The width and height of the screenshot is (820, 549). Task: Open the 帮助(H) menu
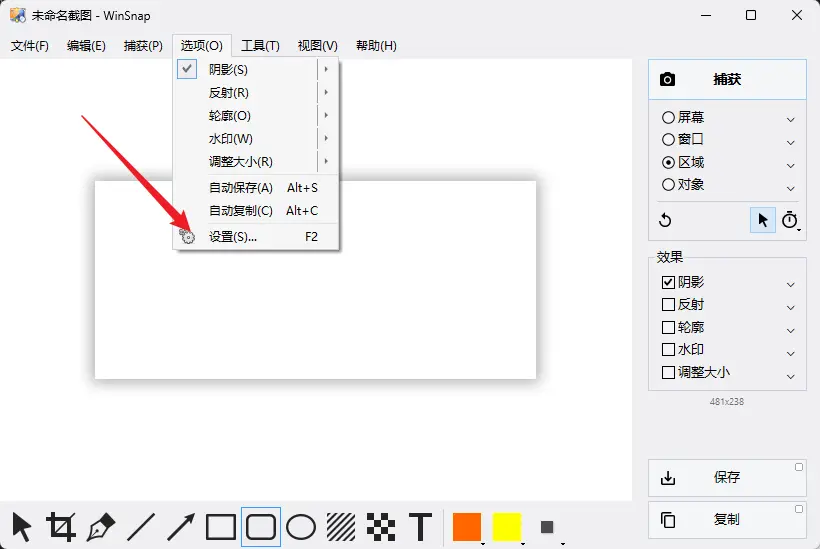pos(376,46)
